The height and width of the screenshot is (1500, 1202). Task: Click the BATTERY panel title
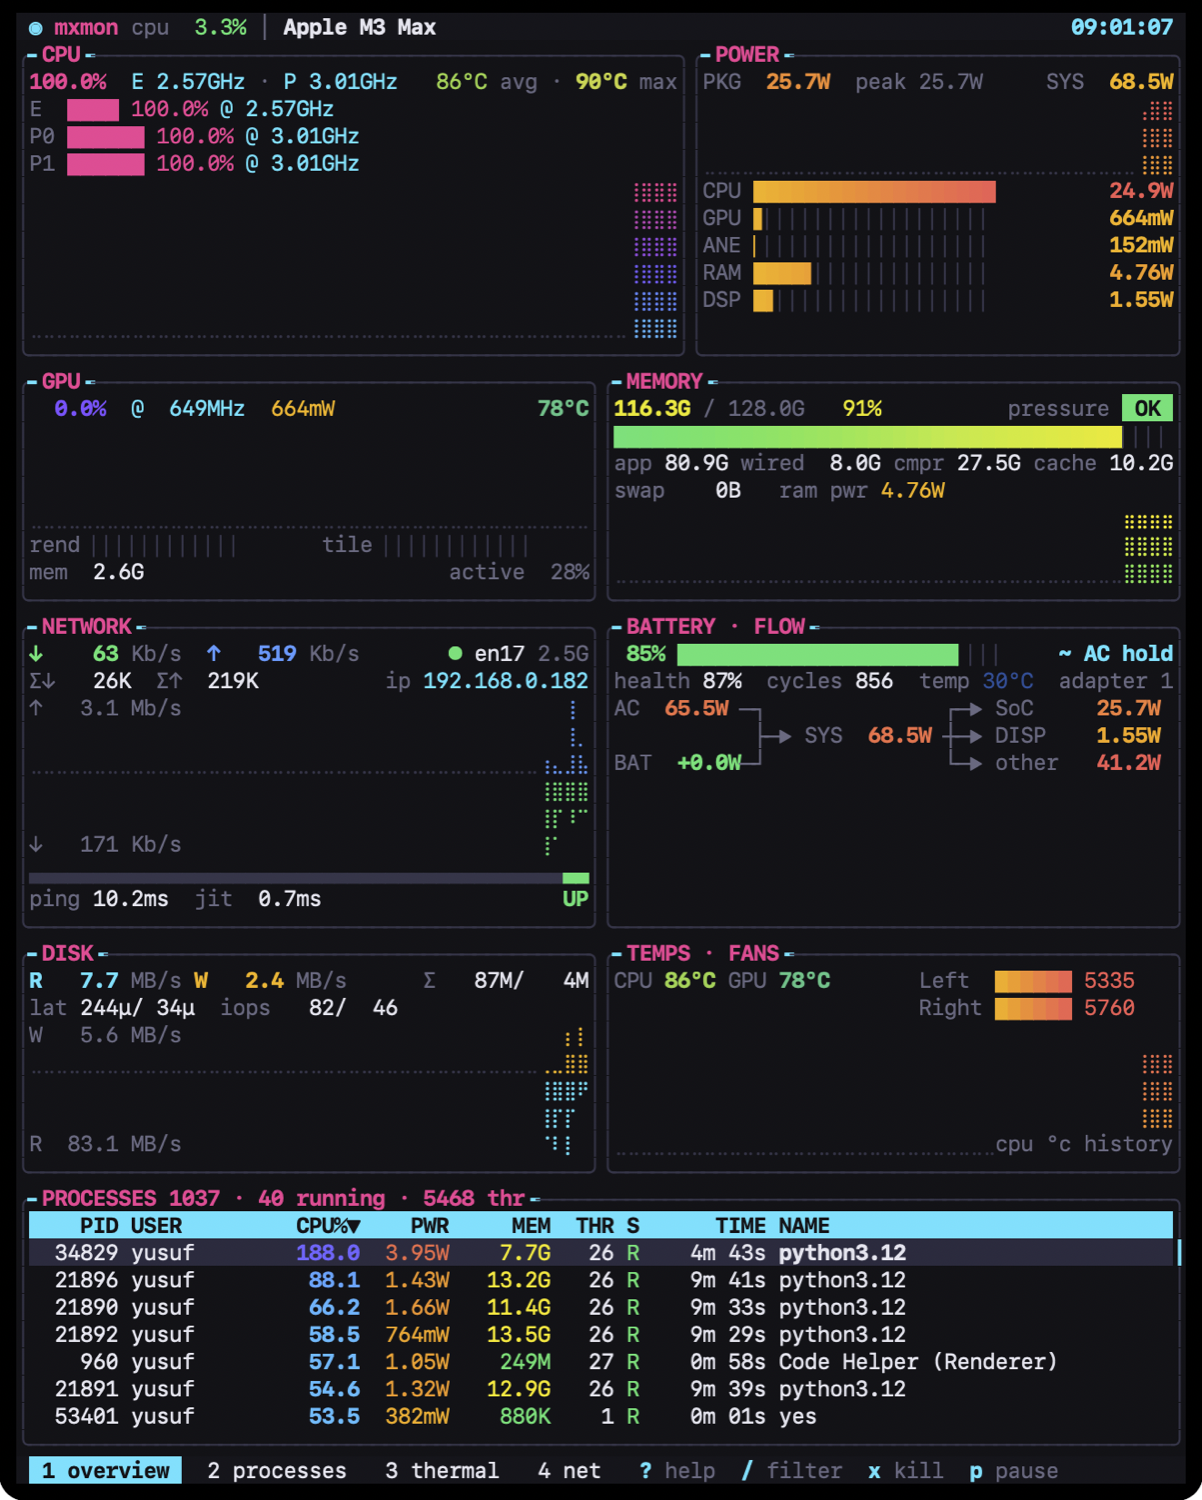click(671, 626)
